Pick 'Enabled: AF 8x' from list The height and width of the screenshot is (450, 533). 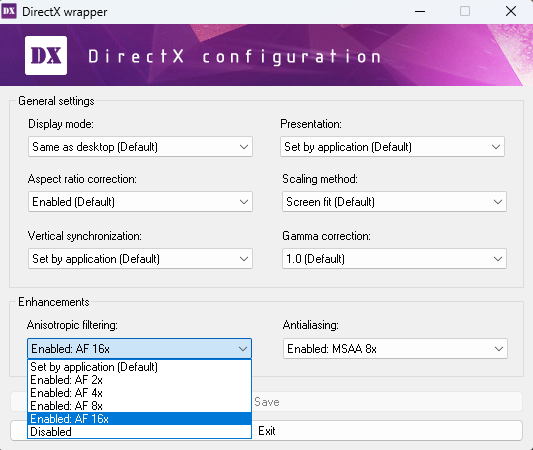[x=139, y=406]
